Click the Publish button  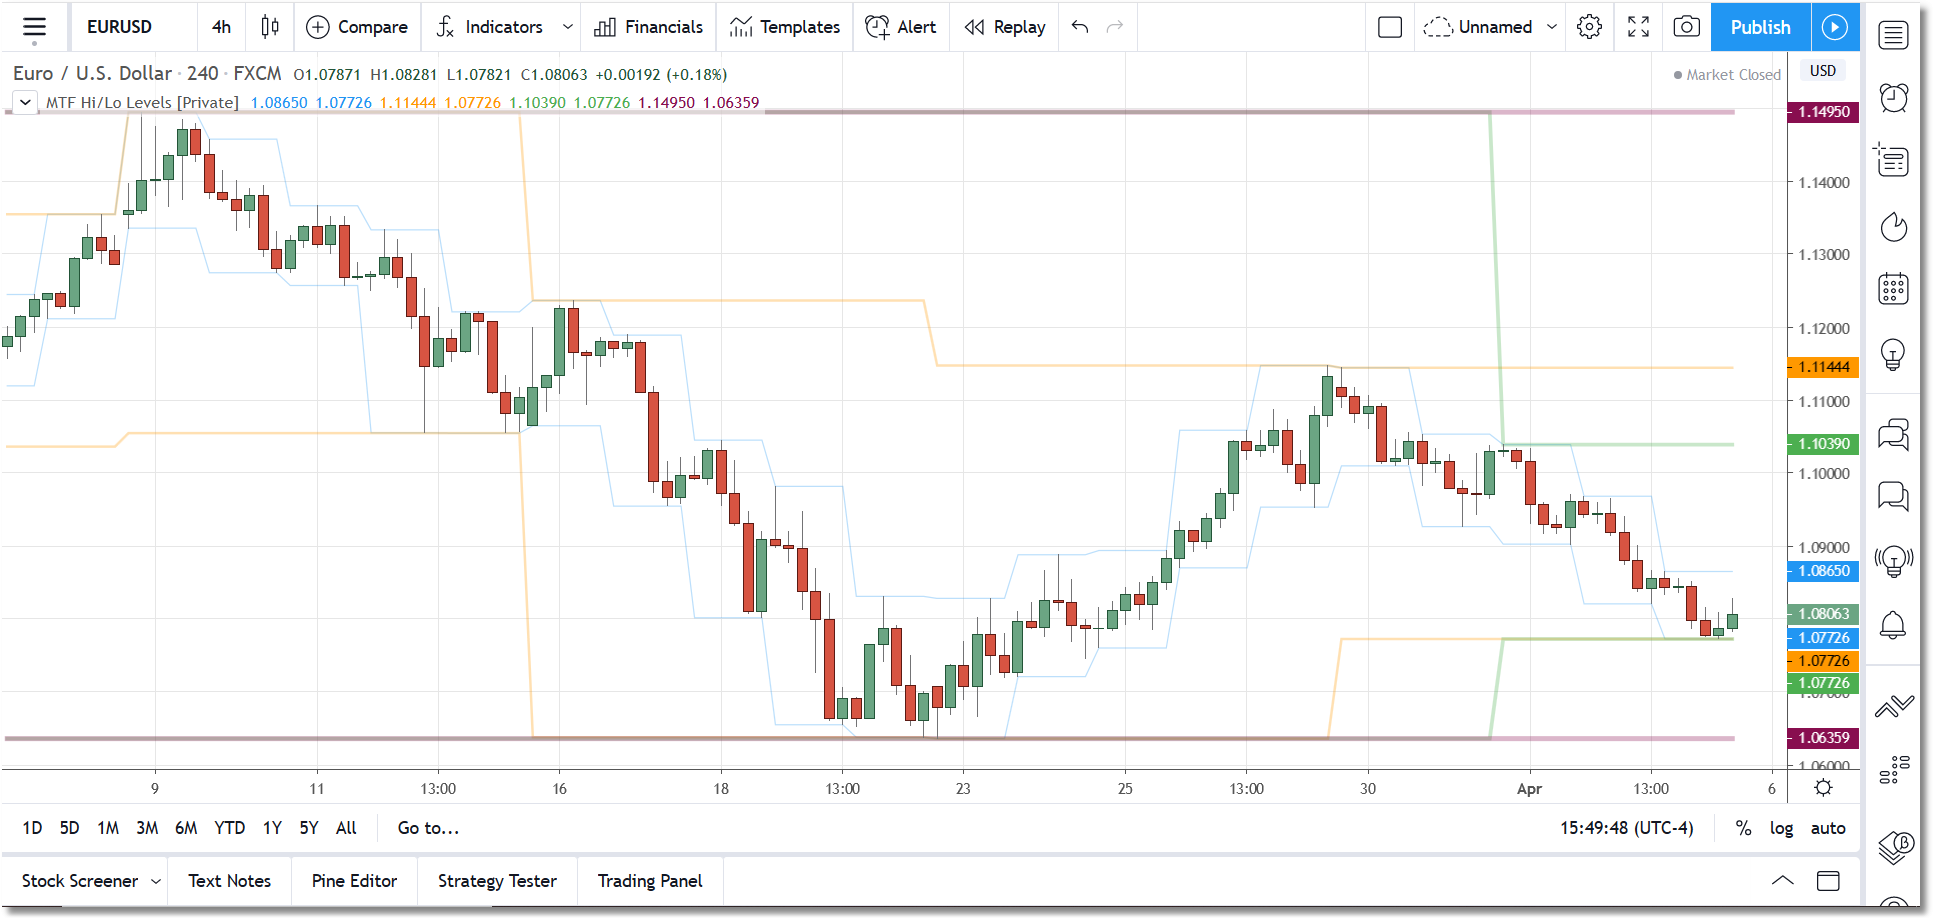tap(1760, 27)
